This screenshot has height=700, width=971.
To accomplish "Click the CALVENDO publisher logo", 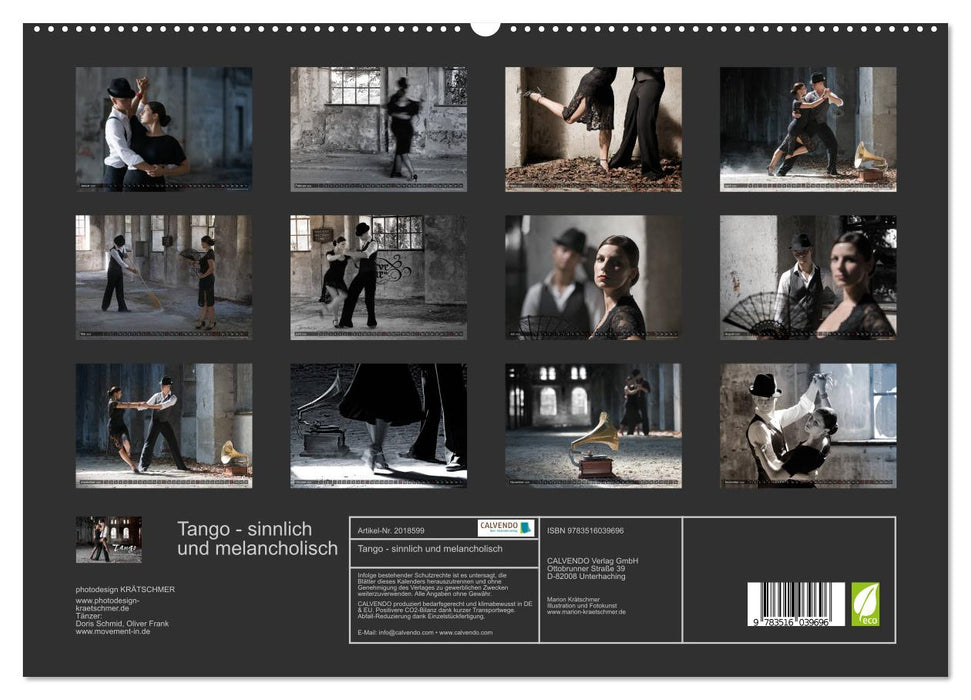I will pos(505,528).
